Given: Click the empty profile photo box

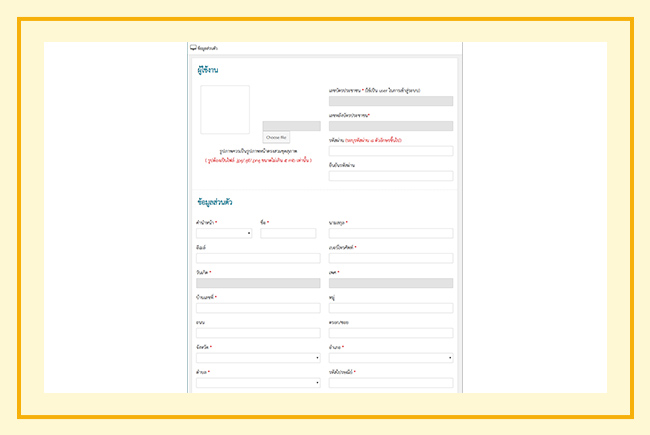Looking at the screenshot, I should pos(225,110).
